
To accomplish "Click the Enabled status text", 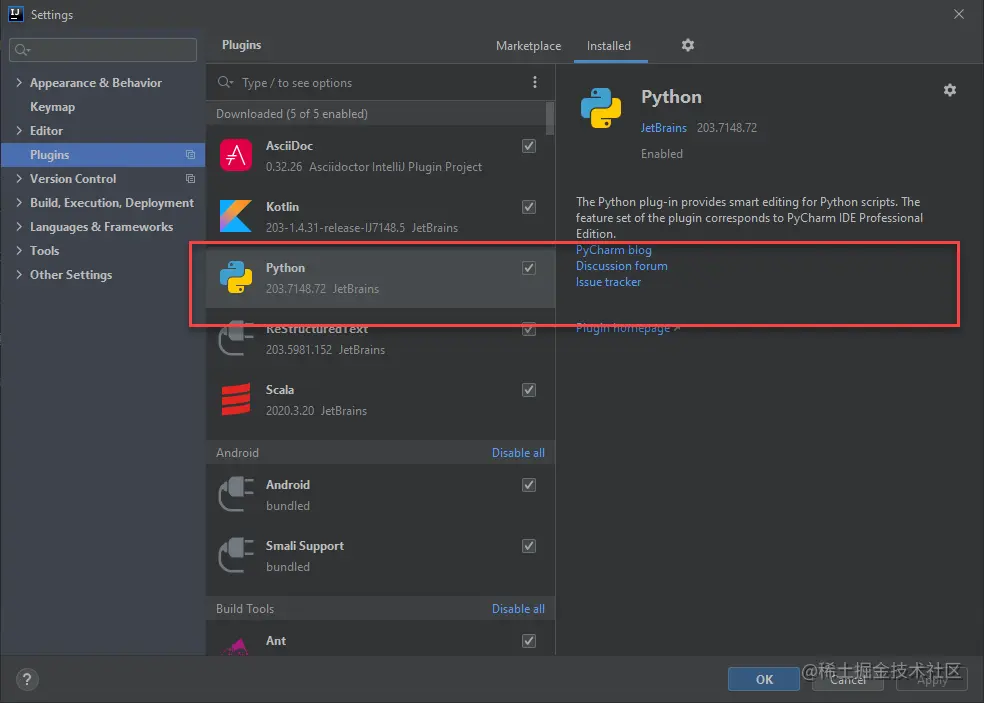I will click(661, 154).
